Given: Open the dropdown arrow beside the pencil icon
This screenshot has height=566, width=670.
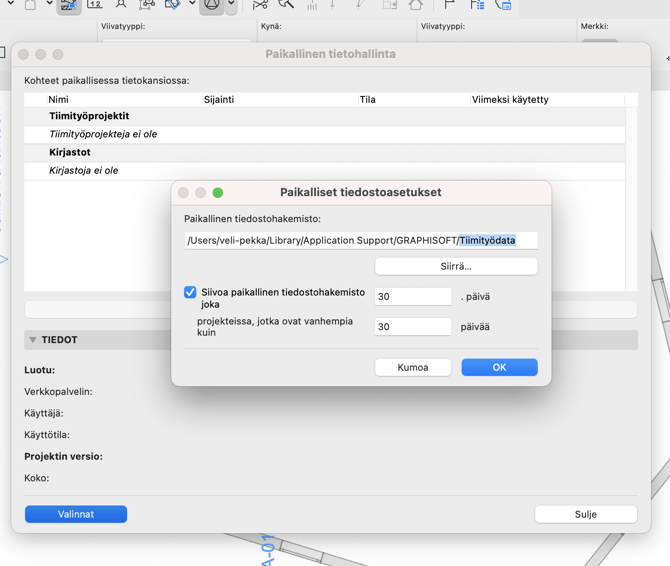Looking at the screenshot, I should [x=191, y=5].
